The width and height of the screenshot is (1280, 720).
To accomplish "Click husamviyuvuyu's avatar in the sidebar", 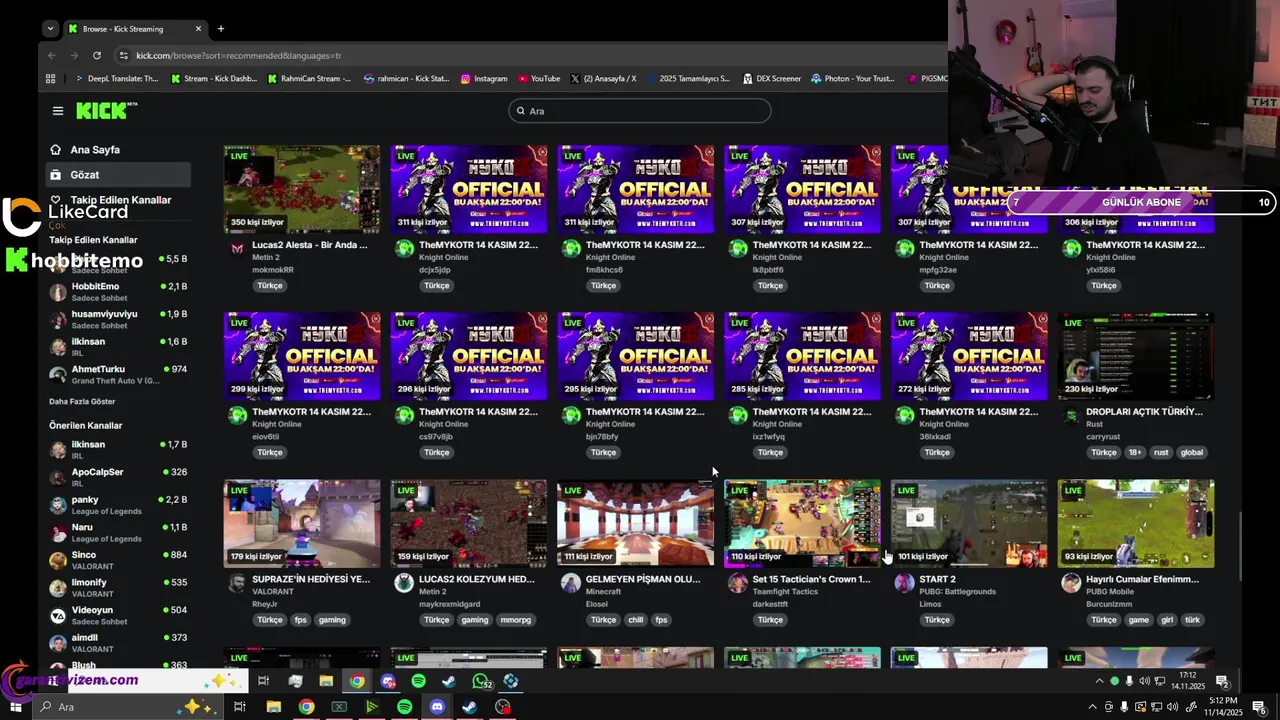I will click(x=58, y=319).
